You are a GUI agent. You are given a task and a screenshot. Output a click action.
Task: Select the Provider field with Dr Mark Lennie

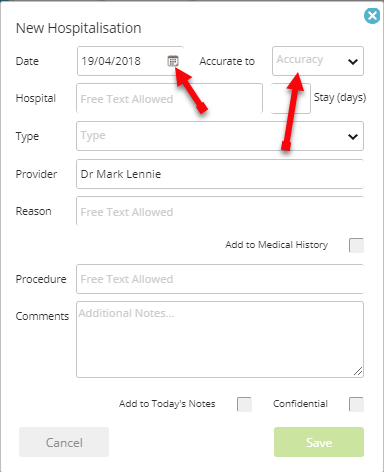(x=220, y=174)
